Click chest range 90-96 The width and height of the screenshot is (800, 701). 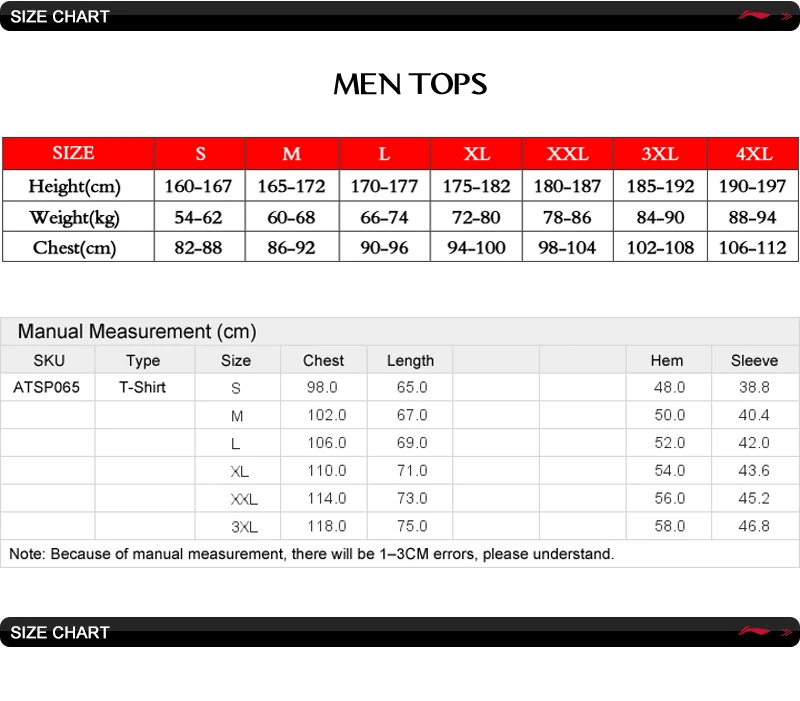[384, 247]
